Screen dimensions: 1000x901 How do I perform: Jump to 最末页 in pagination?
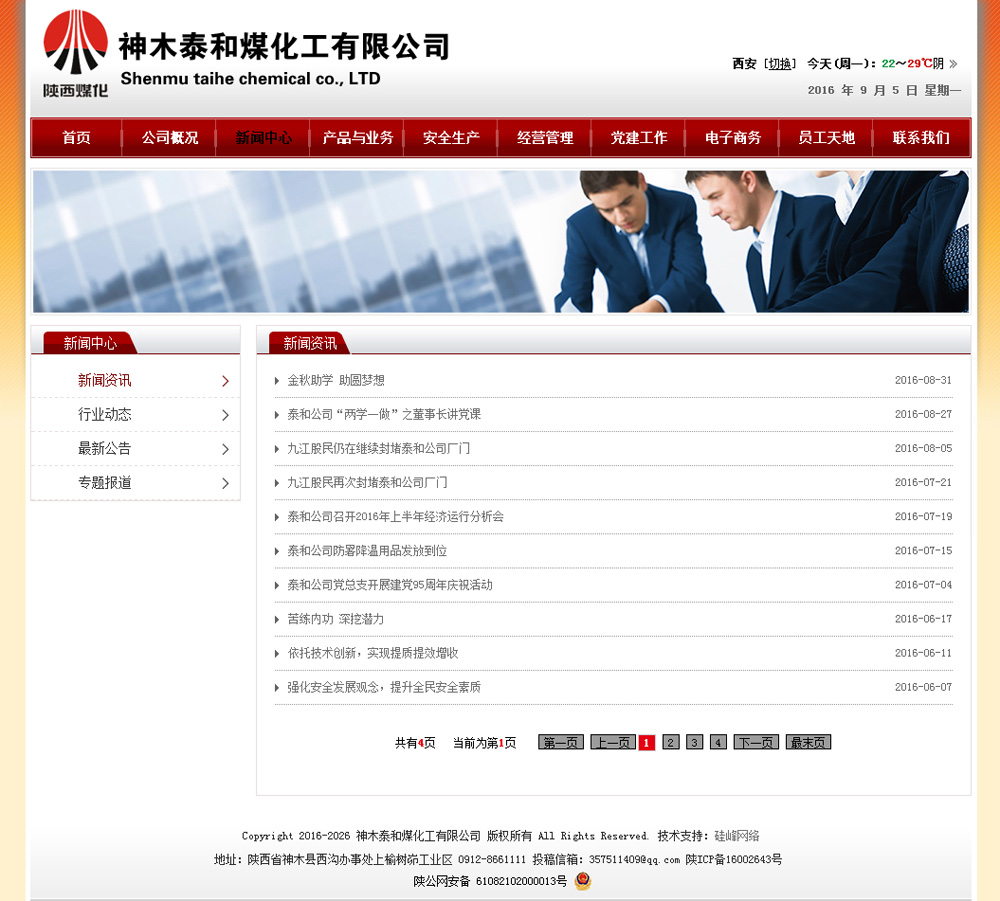pyautogui.click(x=808, y=742)
